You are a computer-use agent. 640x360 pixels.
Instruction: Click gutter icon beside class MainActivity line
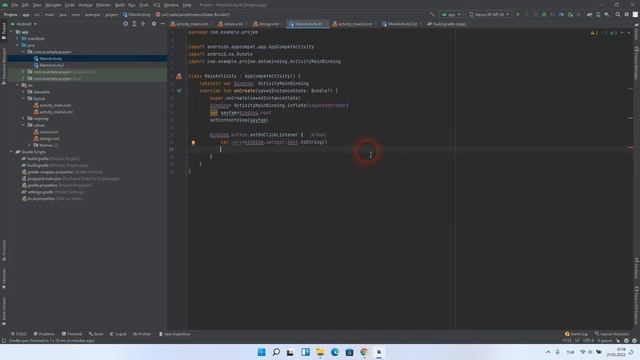coord(179,76)
